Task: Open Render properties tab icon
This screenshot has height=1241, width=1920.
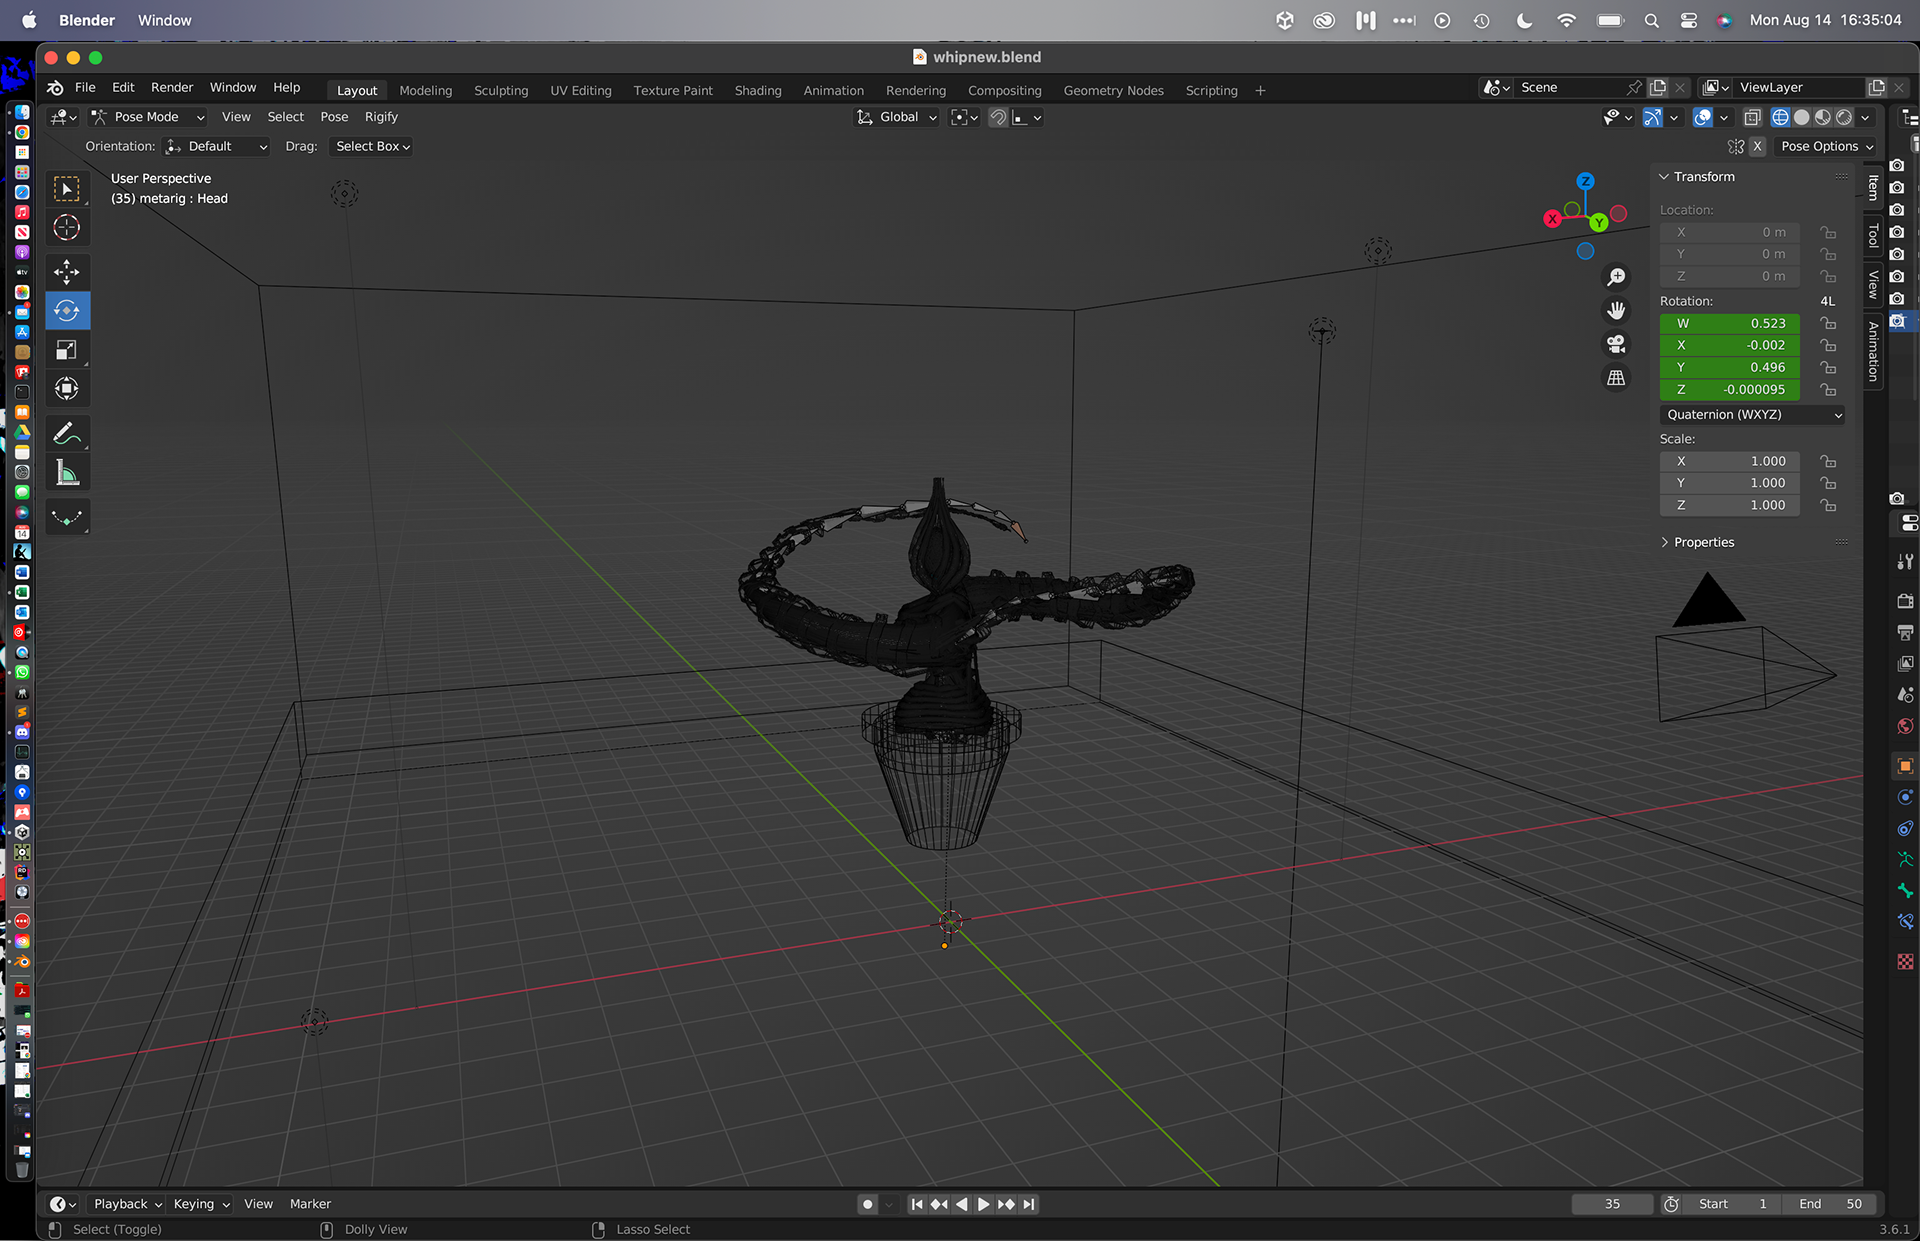Action: coord(1905,601)
